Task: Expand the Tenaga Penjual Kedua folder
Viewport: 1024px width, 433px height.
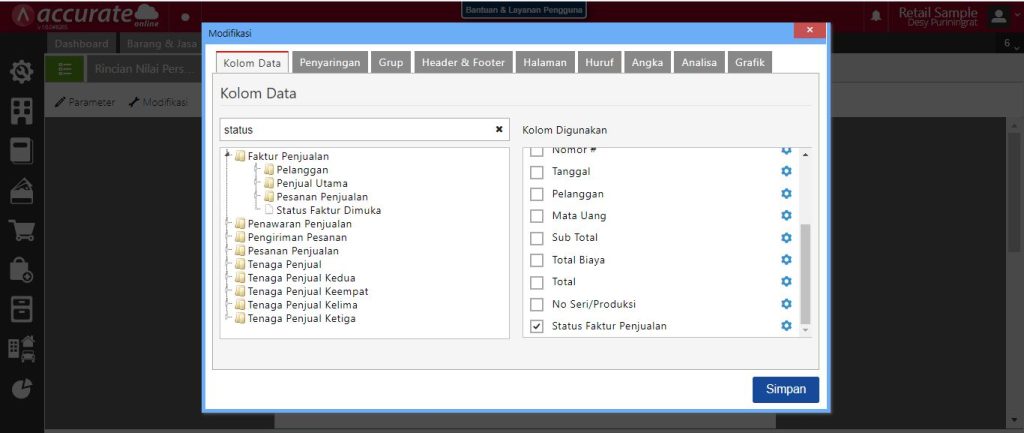Action: [229, 278]
